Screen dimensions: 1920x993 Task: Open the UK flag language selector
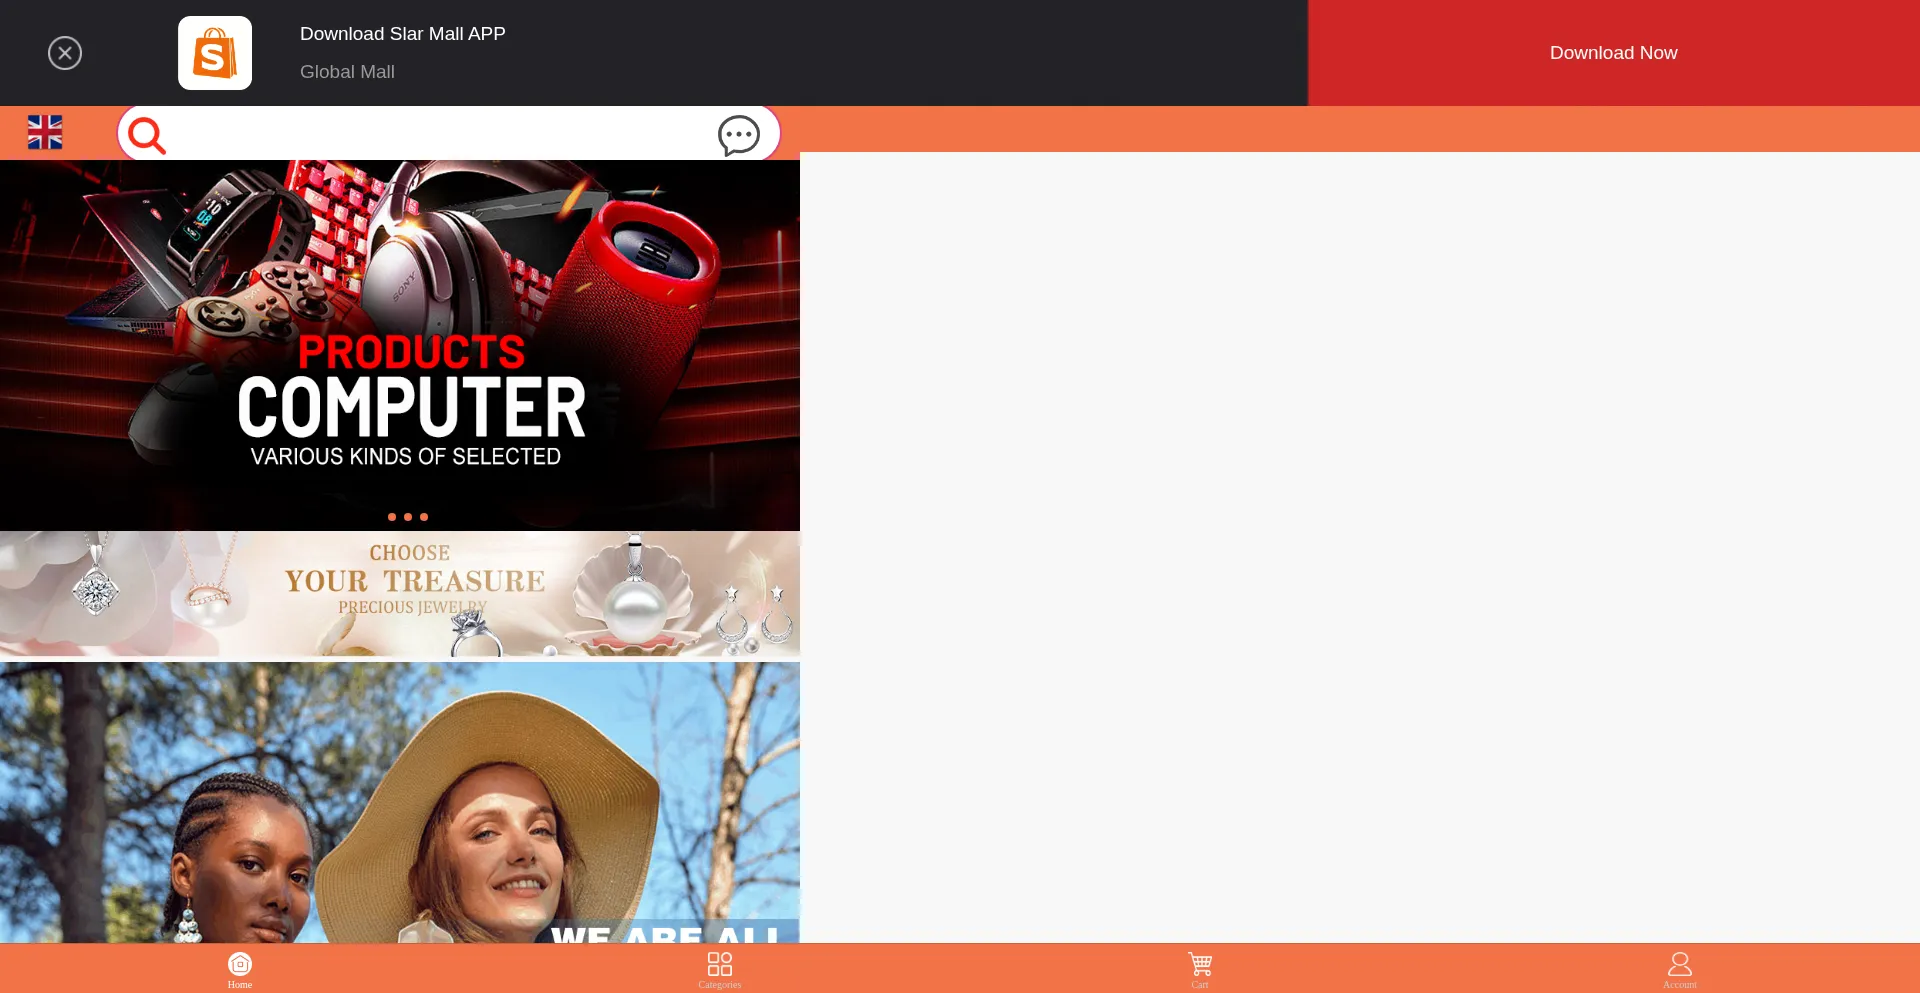point(45,132)
